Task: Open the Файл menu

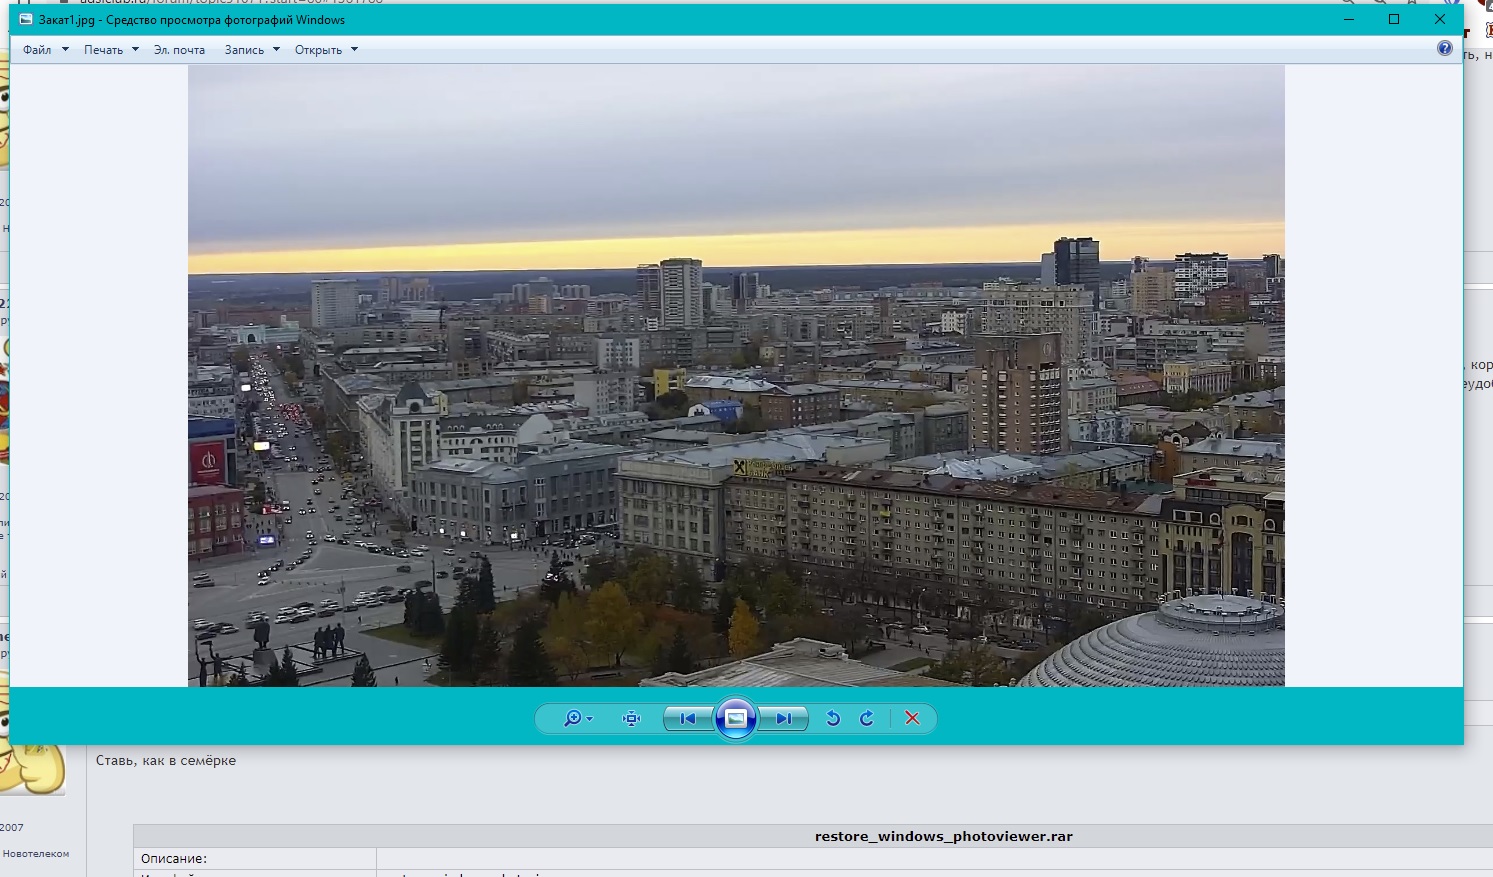Action: click(37, 50)
